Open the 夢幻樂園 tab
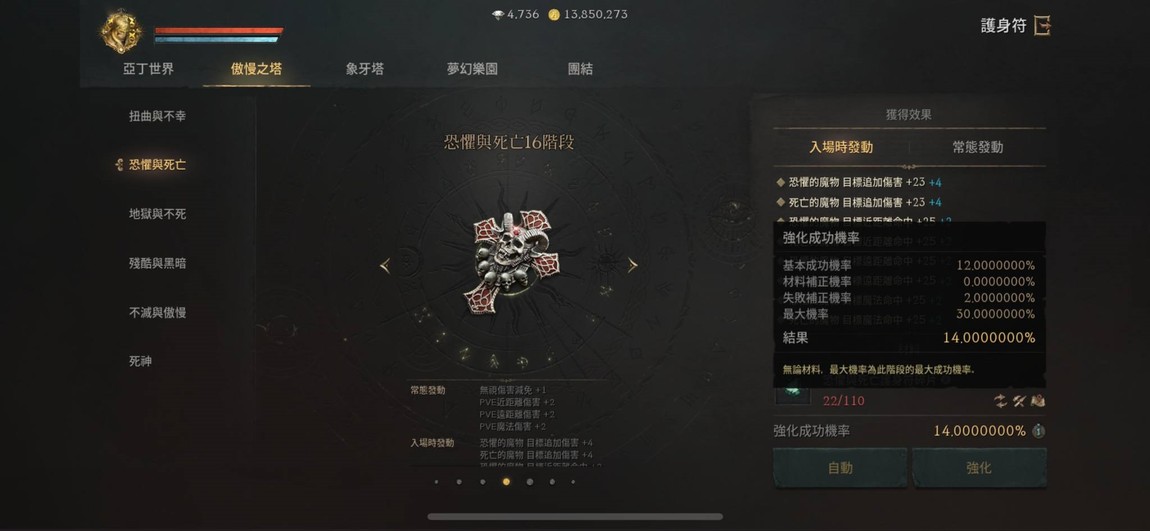The height and width of the screenshot is (531, 1150). [472, 69]
